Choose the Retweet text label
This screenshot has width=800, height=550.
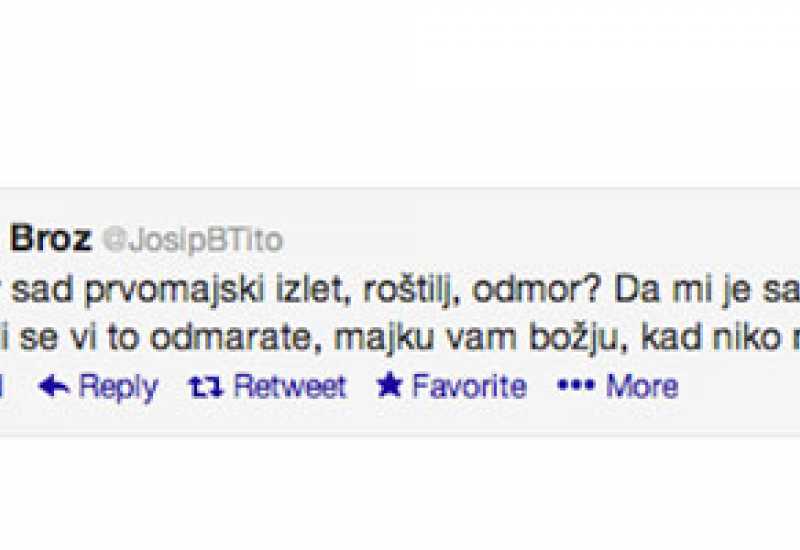(290, 386)
